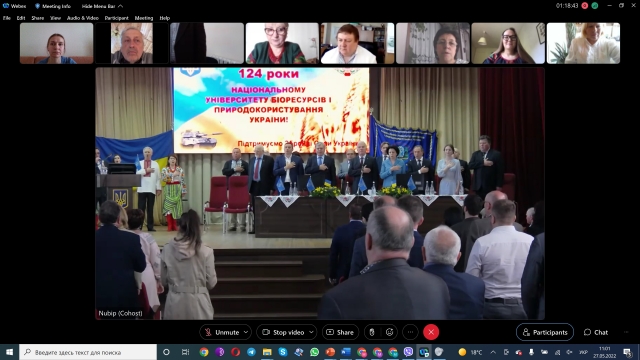Screen dimensions: 640x360
Task: Open Word on the taskbar
Action: [346, 352]
